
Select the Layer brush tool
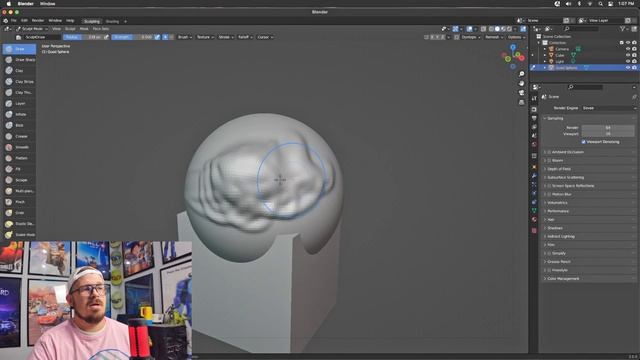(19, 104)
